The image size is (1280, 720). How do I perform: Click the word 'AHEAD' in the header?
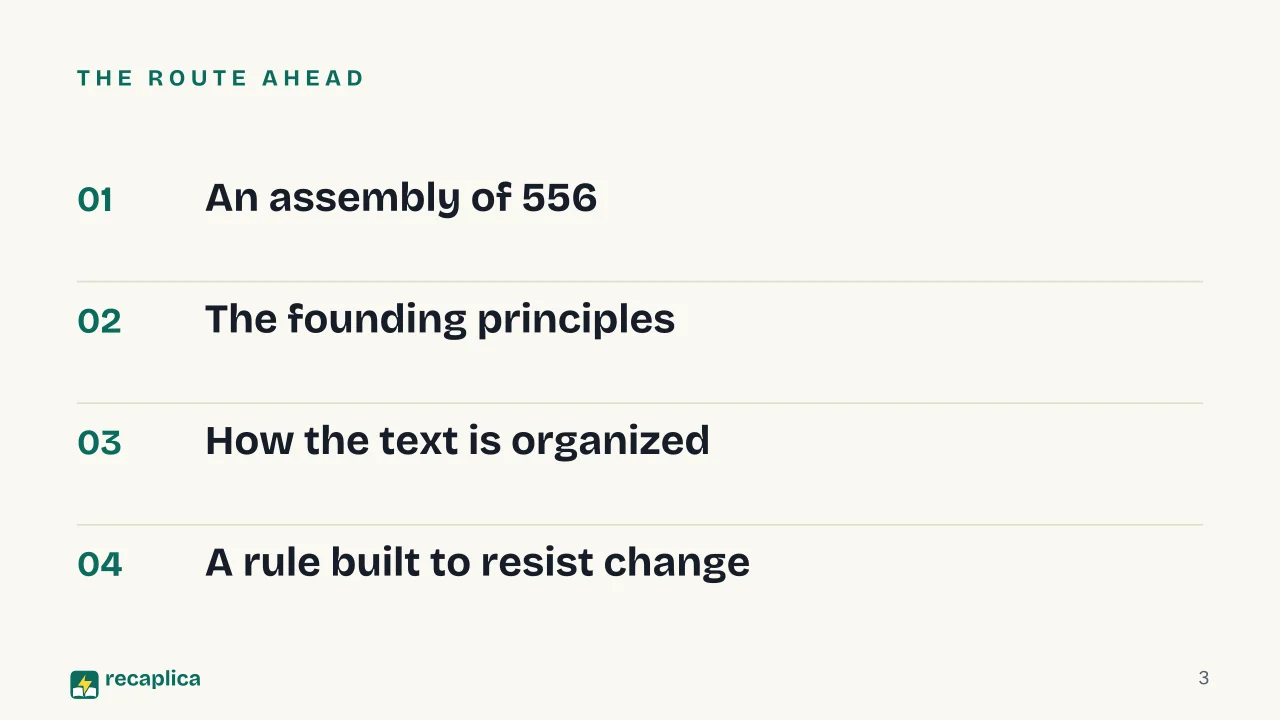click(314, 78)
